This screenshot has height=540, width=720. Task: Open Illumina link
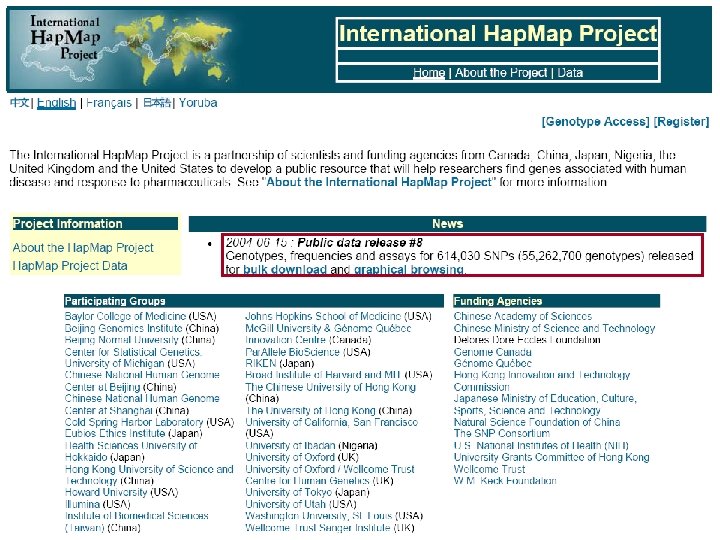click(x=82, y=504)
